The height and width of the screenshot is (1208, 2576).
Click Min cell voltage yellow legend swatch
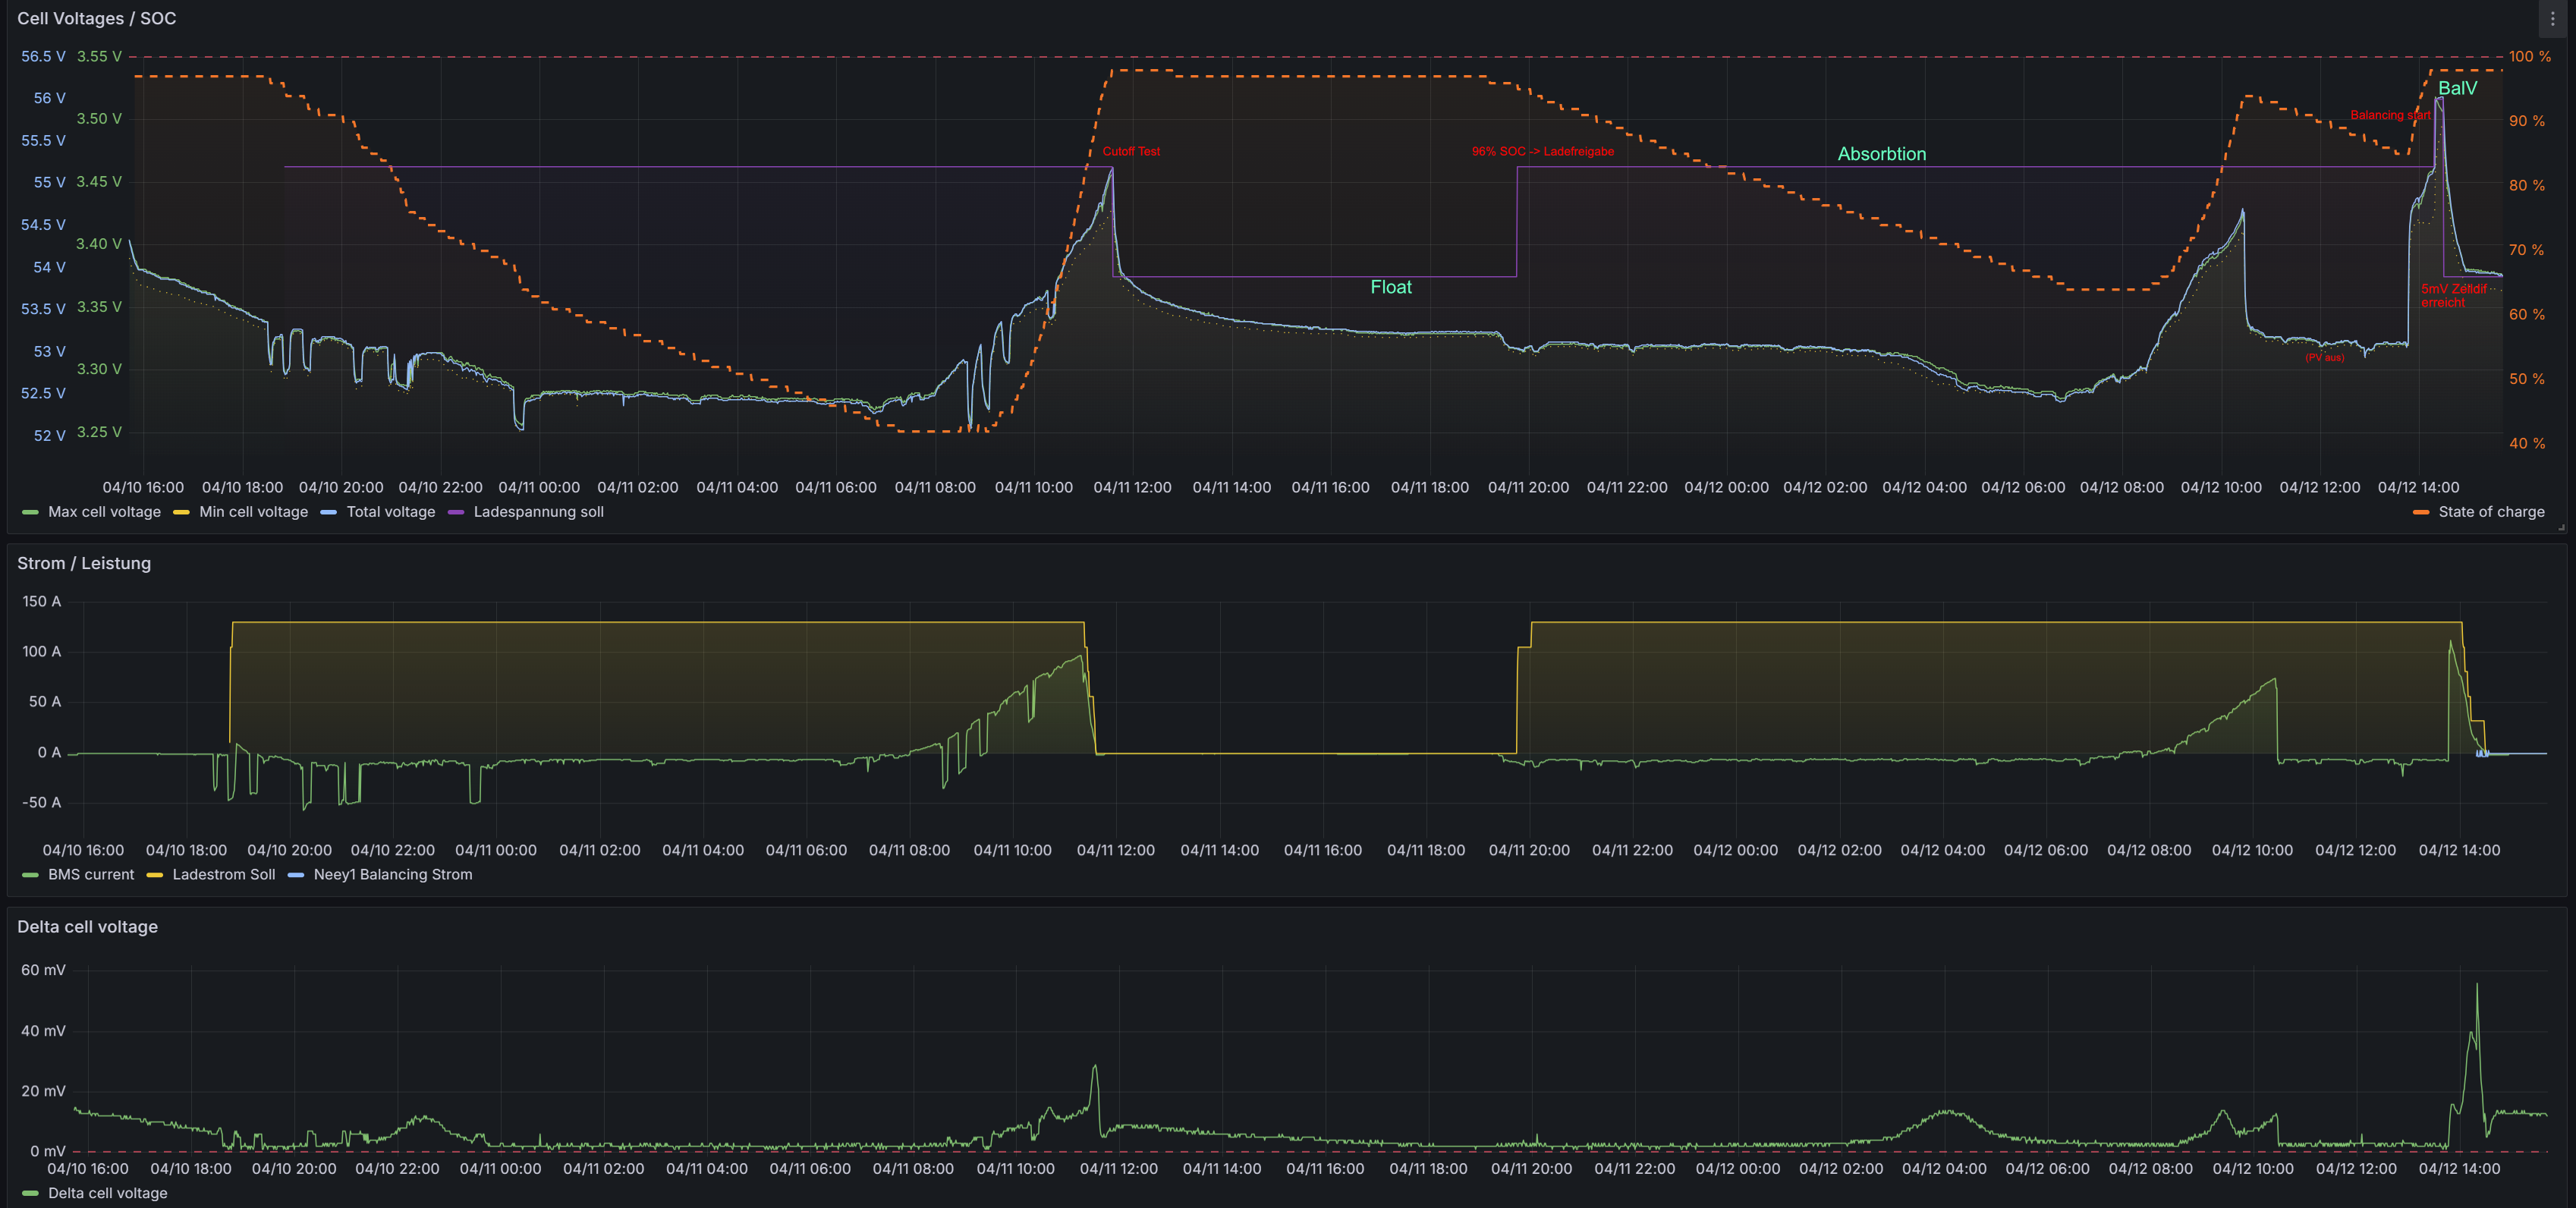coord(181,512)
